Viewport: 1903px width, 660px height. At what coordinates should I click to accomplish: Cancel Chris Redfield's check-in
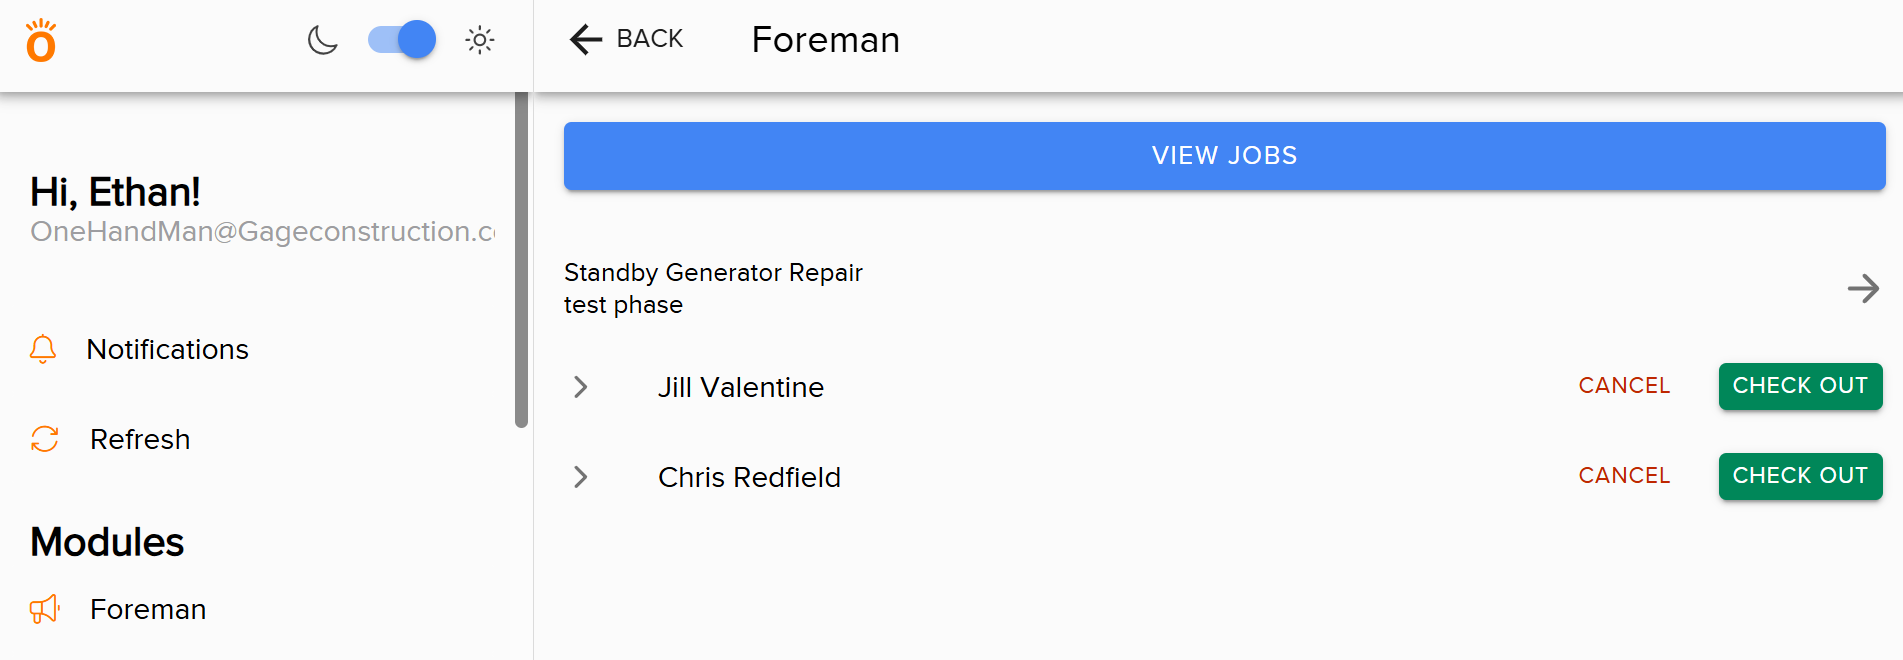pos(1624,476)
